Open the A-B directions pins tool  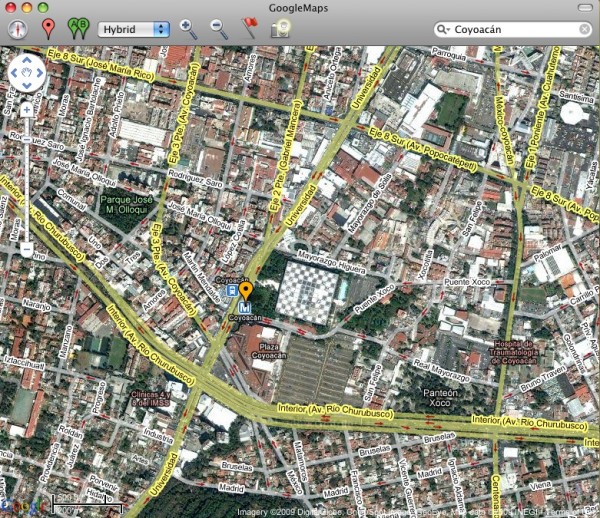(x=78, y=29)
